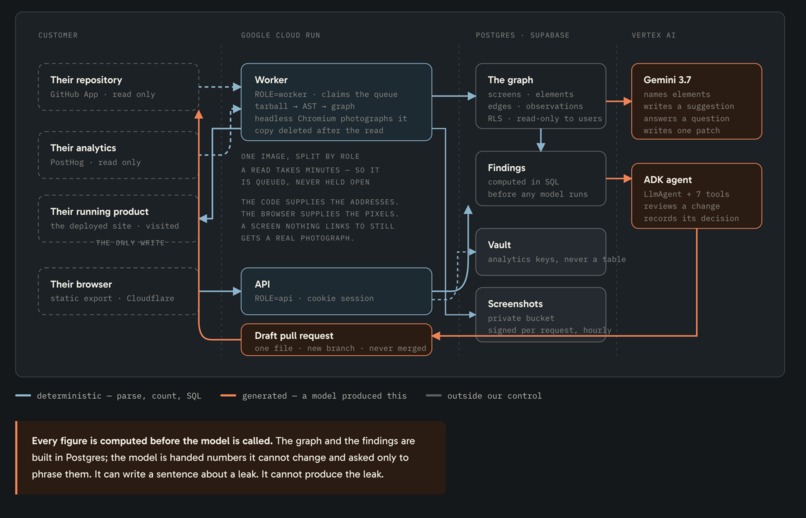Image resolution: width=806 pixels, height=518 pixels.
Task: Click 'THE CODE SUPPLIES THE ADDRESSES.' line
Action: point(320,202)
